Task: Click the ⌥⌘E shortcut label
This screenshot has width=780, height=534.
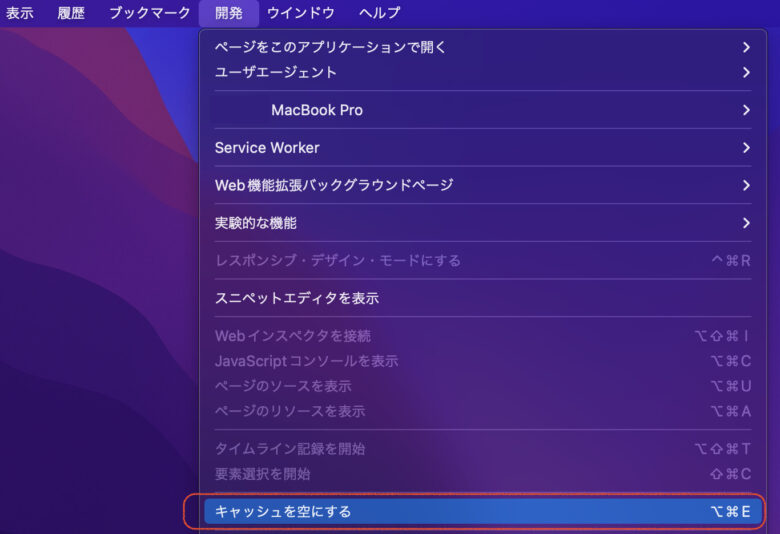Action: coord(730,512)
